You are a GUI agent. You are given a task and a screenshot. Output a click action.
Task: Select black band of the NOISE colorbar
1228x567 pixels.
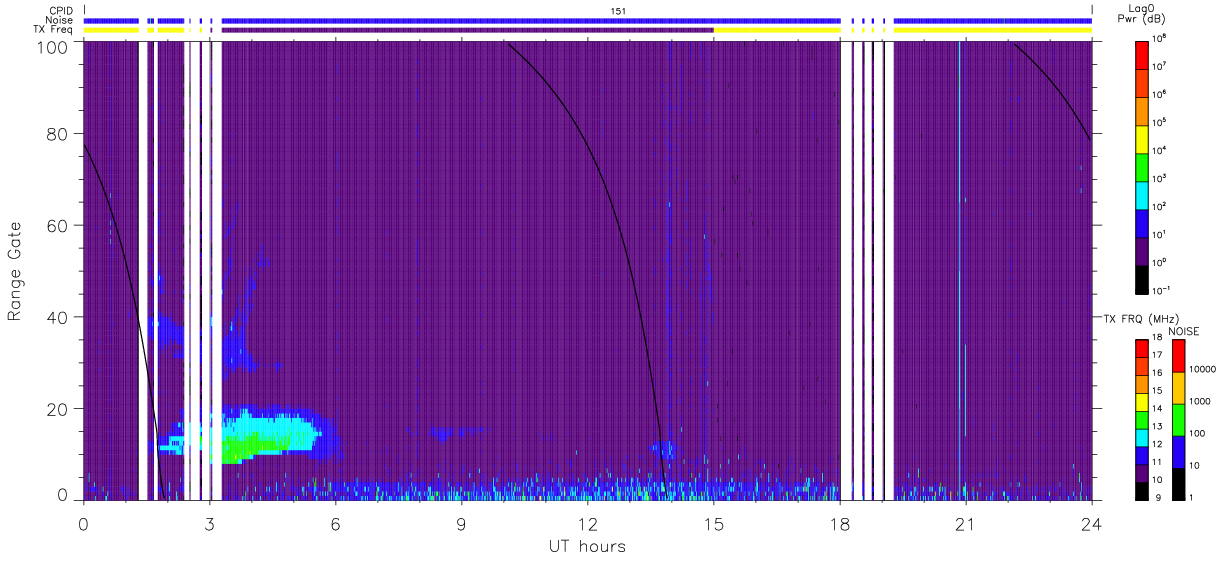click(x=1178, y=482)
